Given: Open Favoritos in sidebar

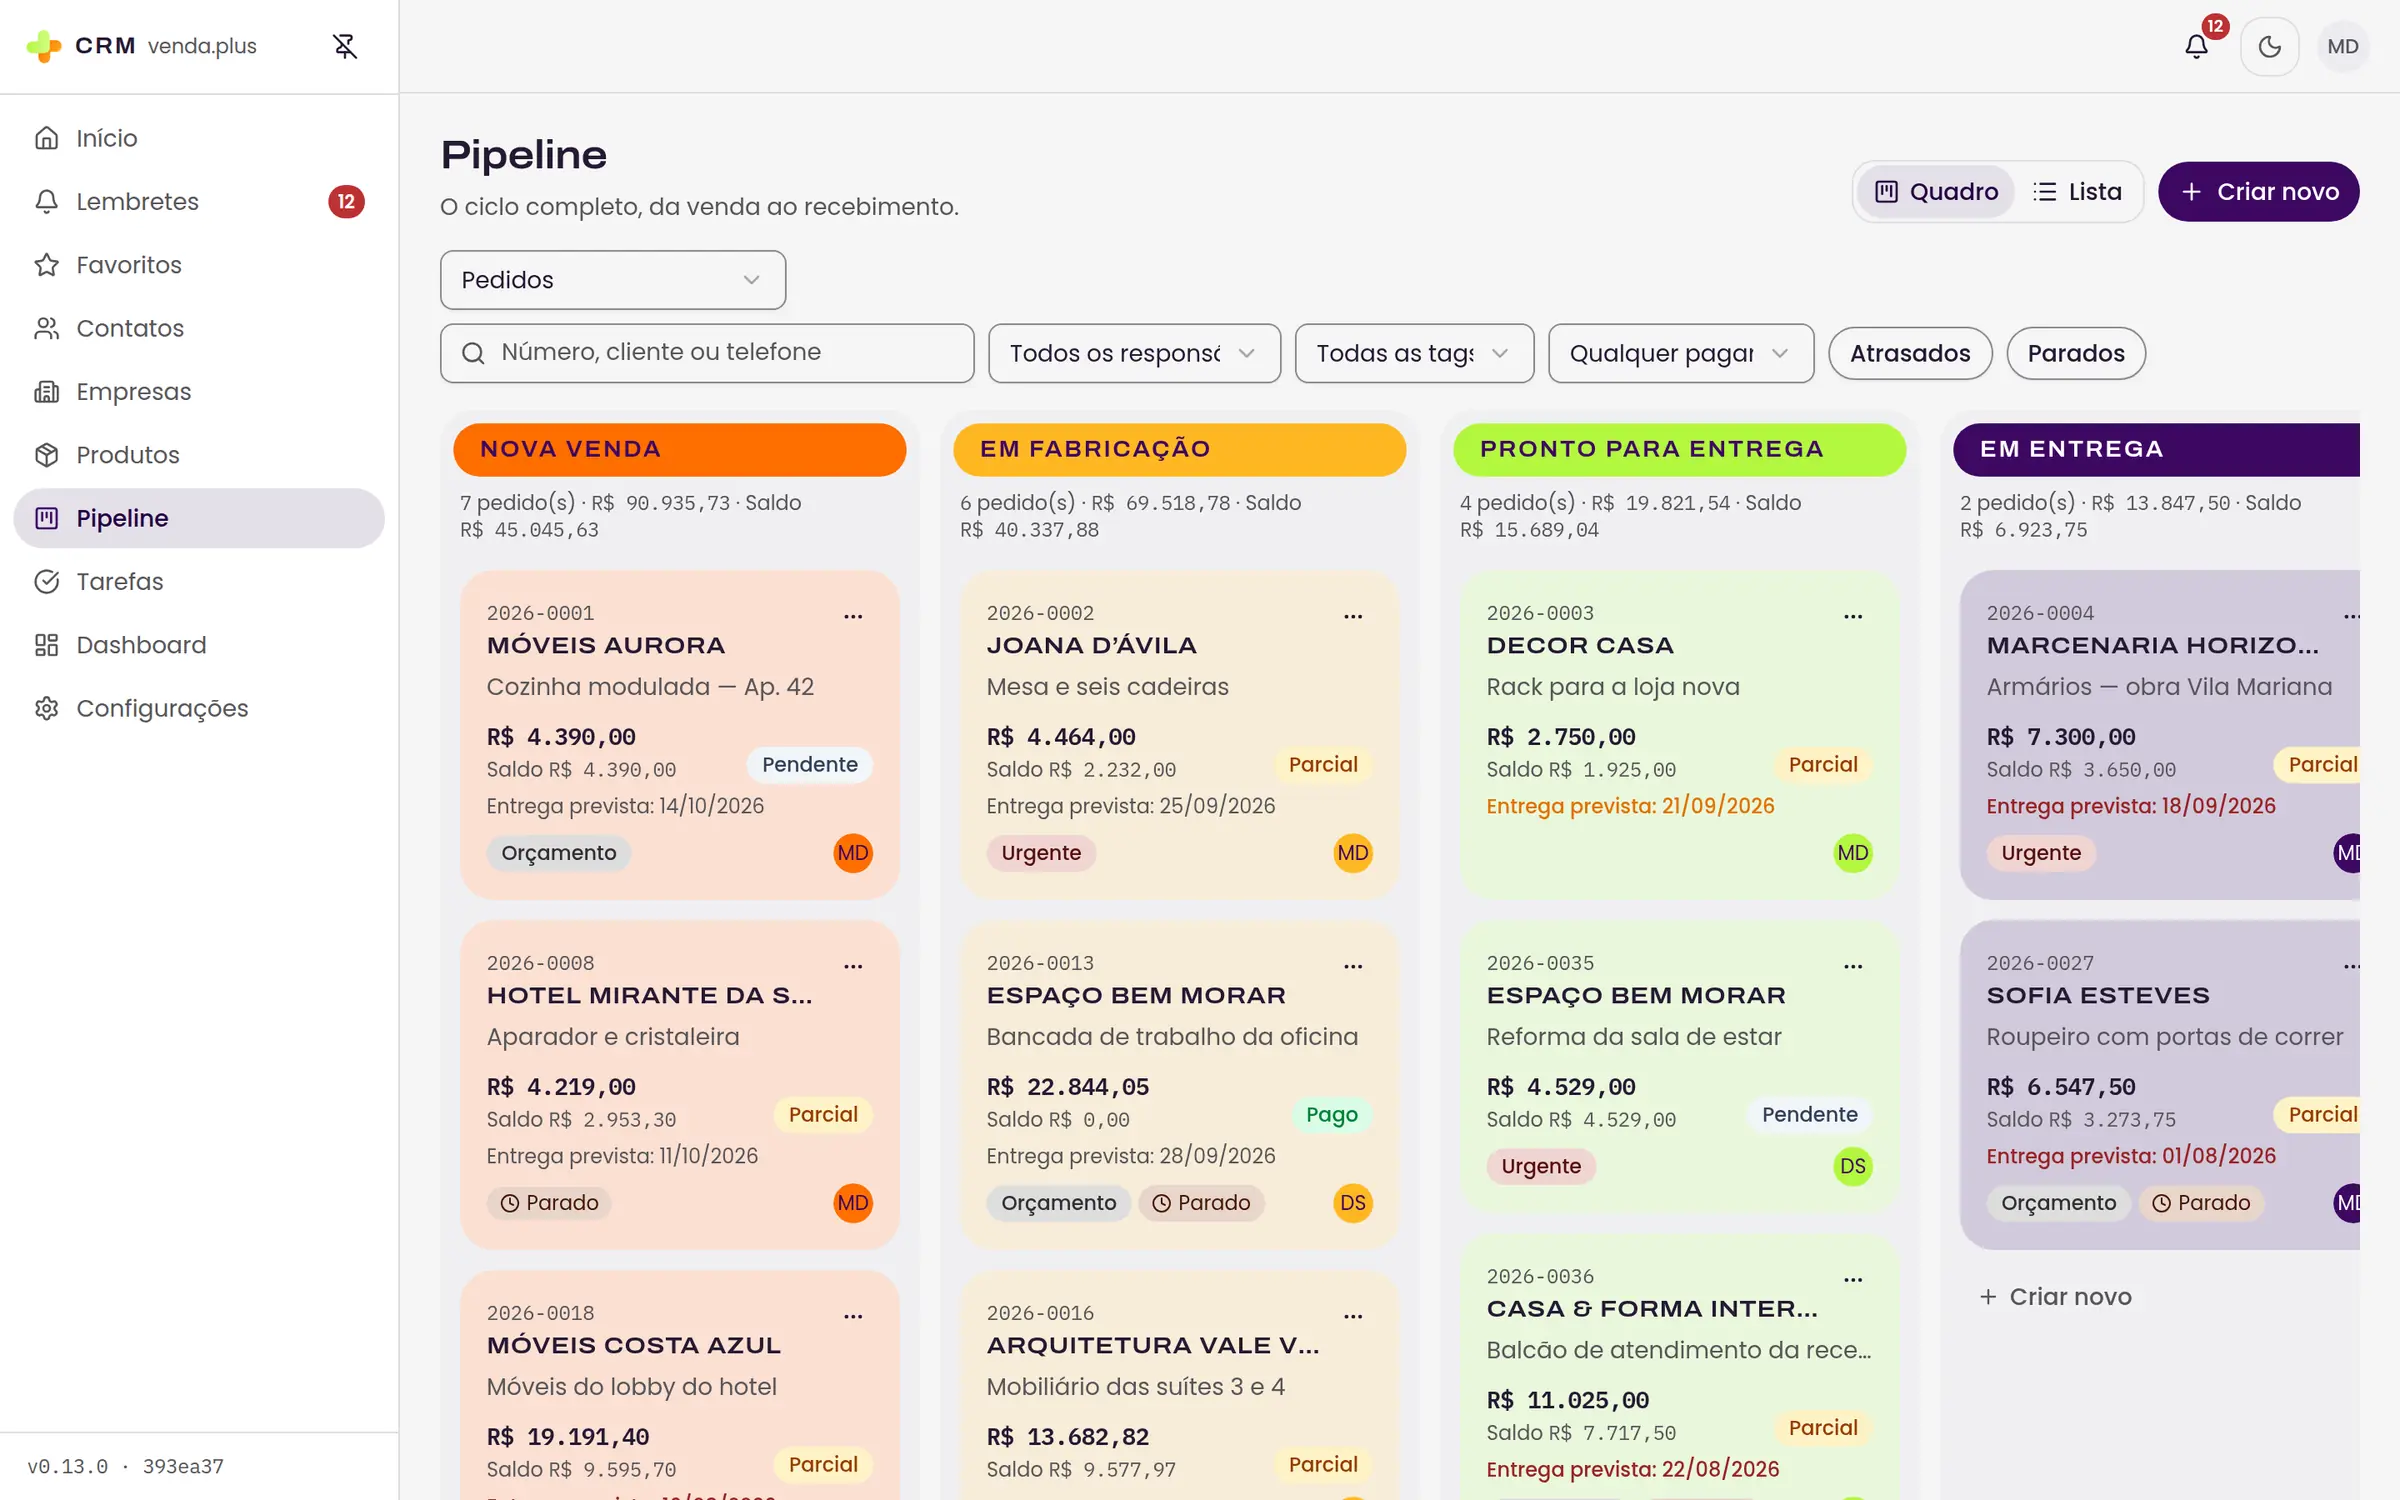Looking at the screenshot, I should [x=199, y=265].
